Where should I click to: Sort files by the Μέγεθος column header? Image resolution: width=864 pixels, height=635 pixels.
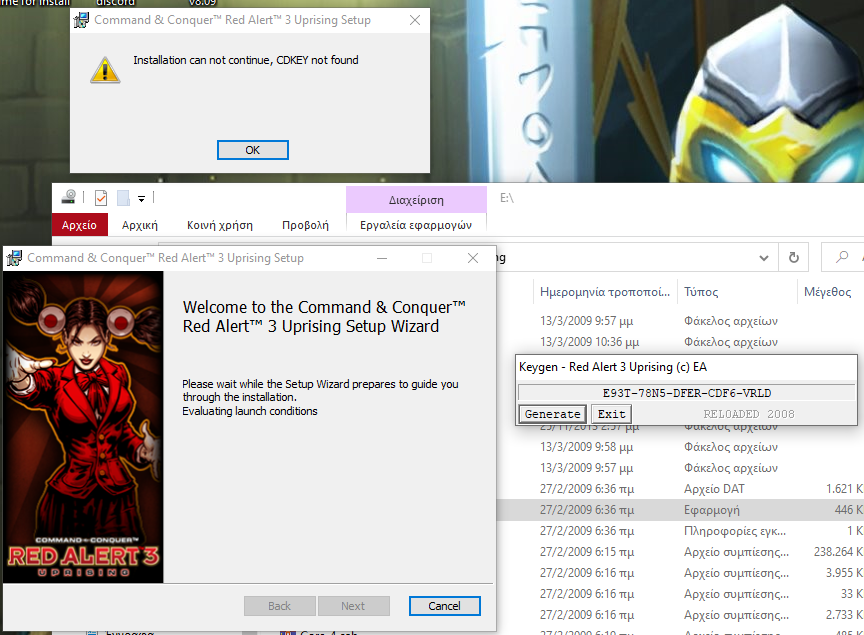(829, 292)
